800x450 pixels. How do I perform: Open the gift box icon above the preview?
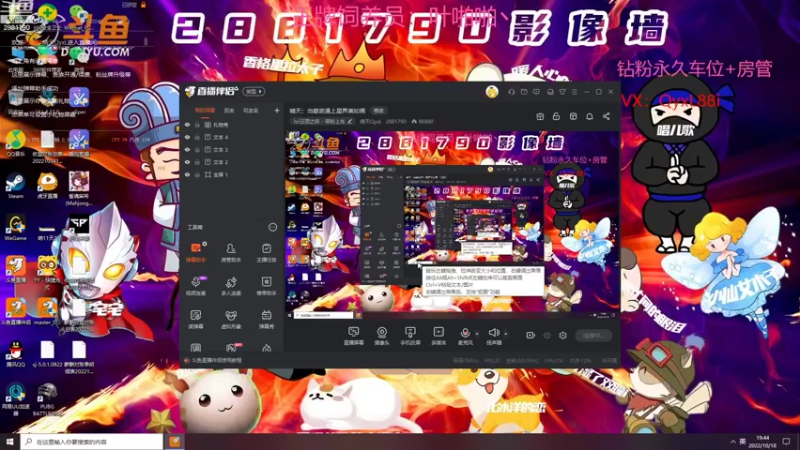540,116
